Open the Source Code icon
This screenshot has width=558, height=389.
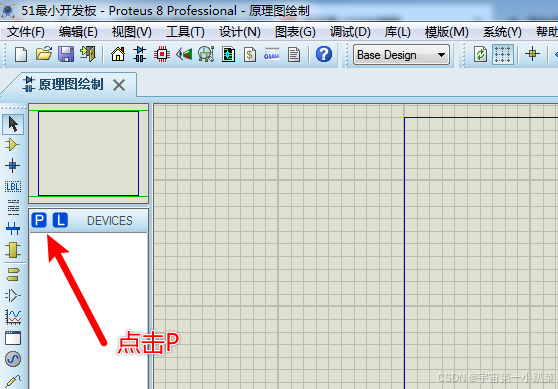(272, 55)
